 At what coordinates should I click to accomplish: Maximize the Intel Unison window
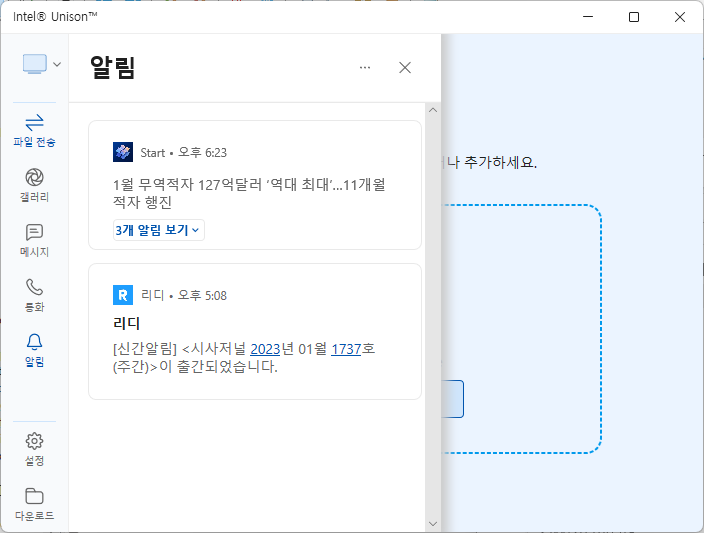point(633,17)
